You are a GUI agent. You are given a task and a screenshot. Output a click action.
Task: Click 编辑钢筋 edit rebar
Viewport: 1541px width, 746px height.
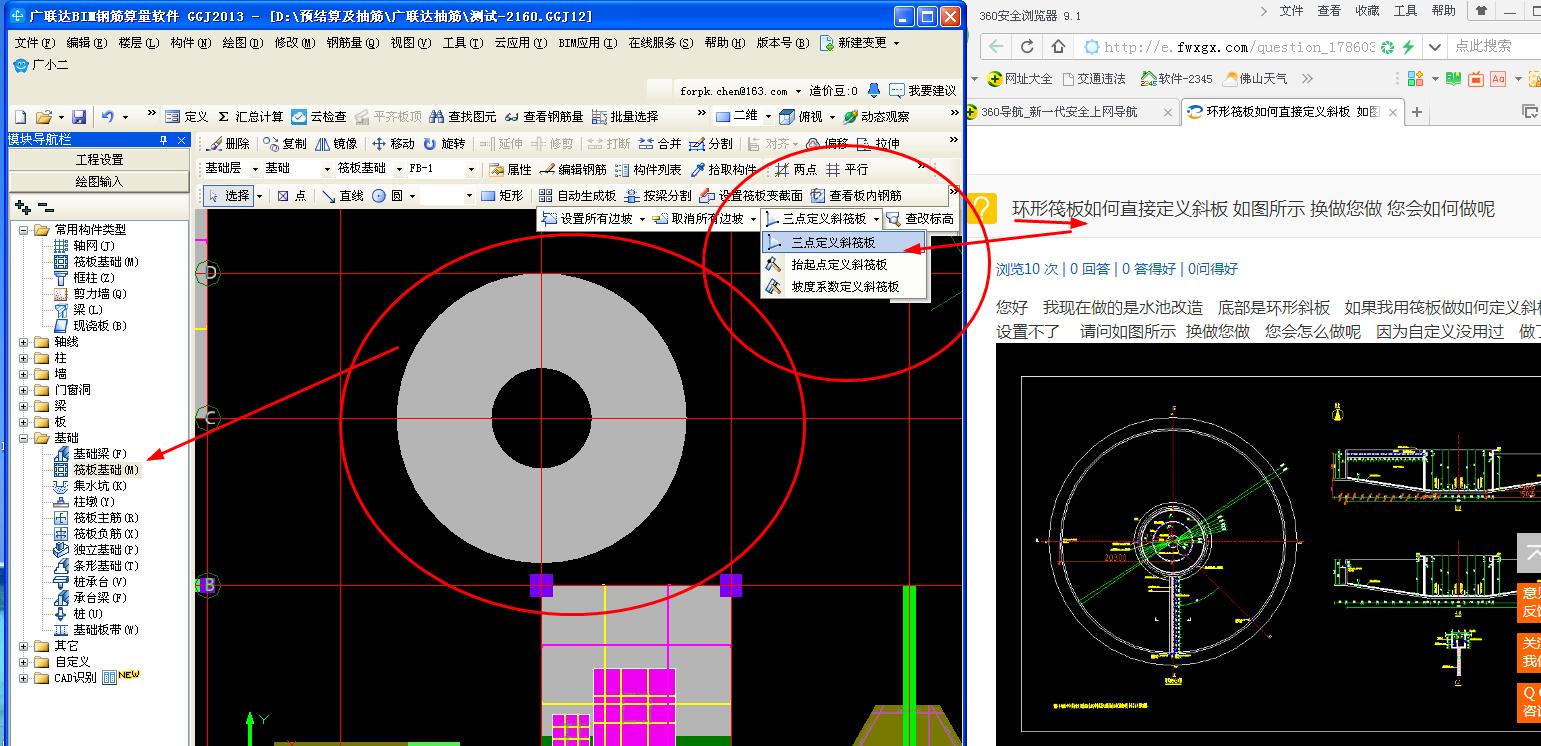point(573,170)
